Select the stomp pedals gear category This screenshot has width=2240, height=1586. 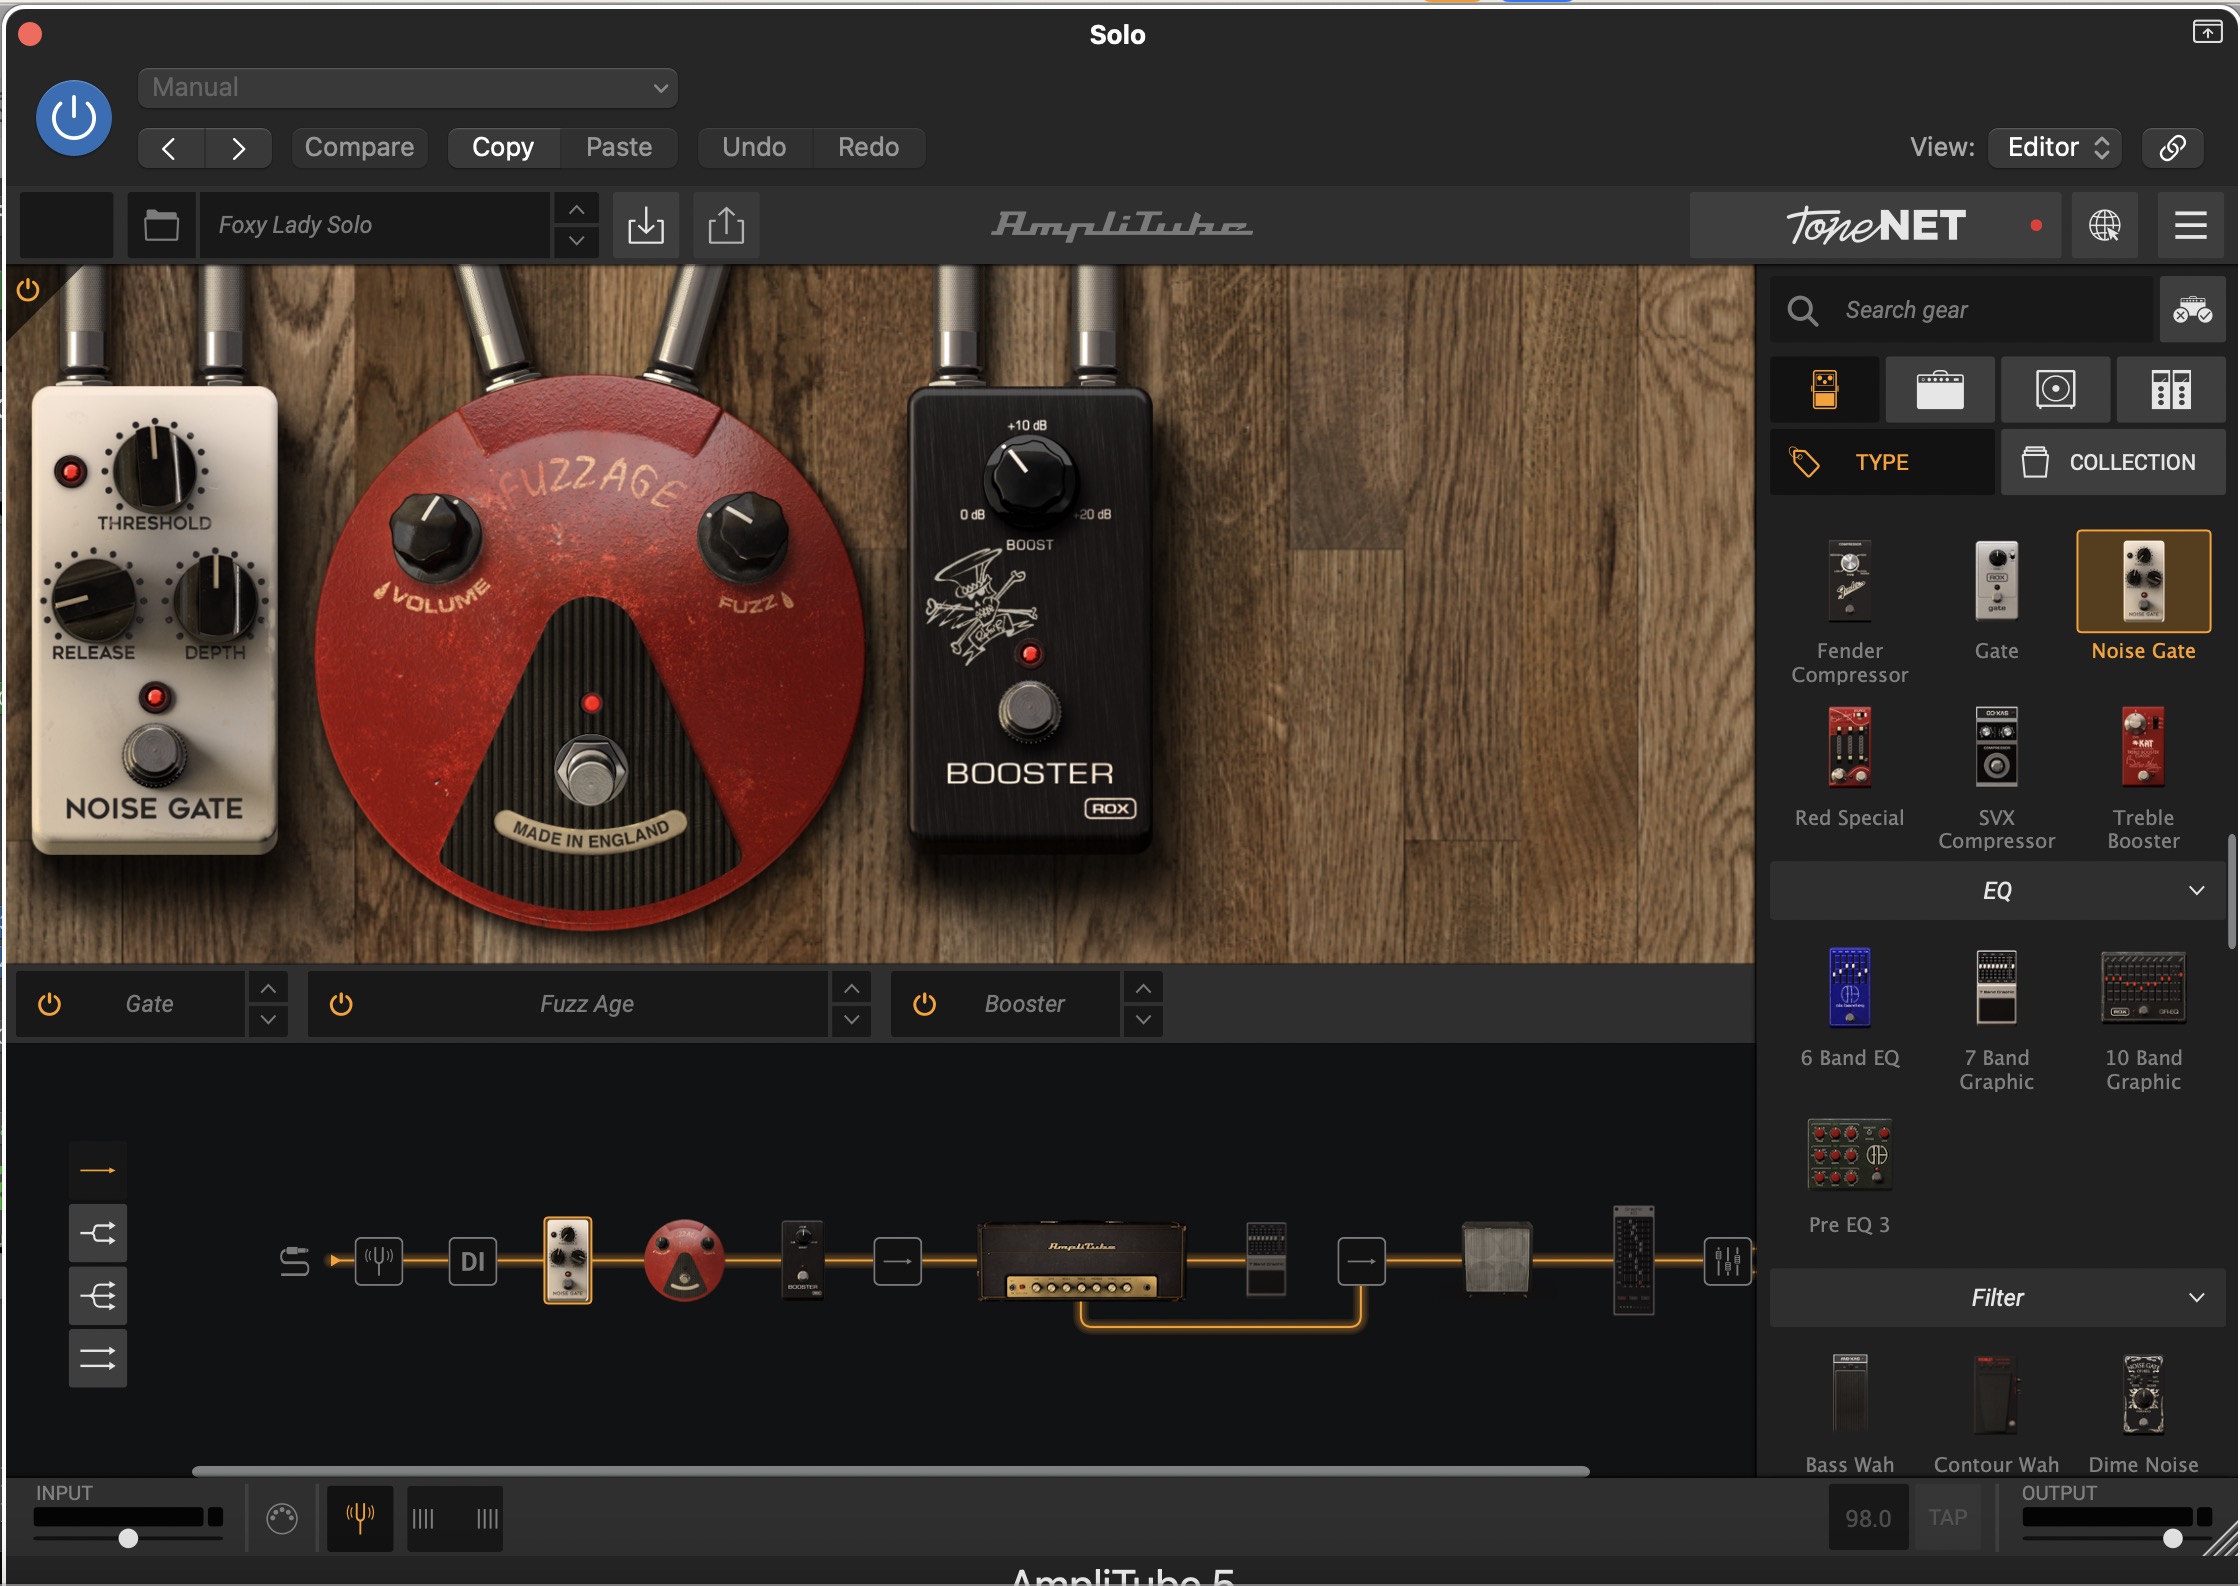click(x=1825, y=390)
